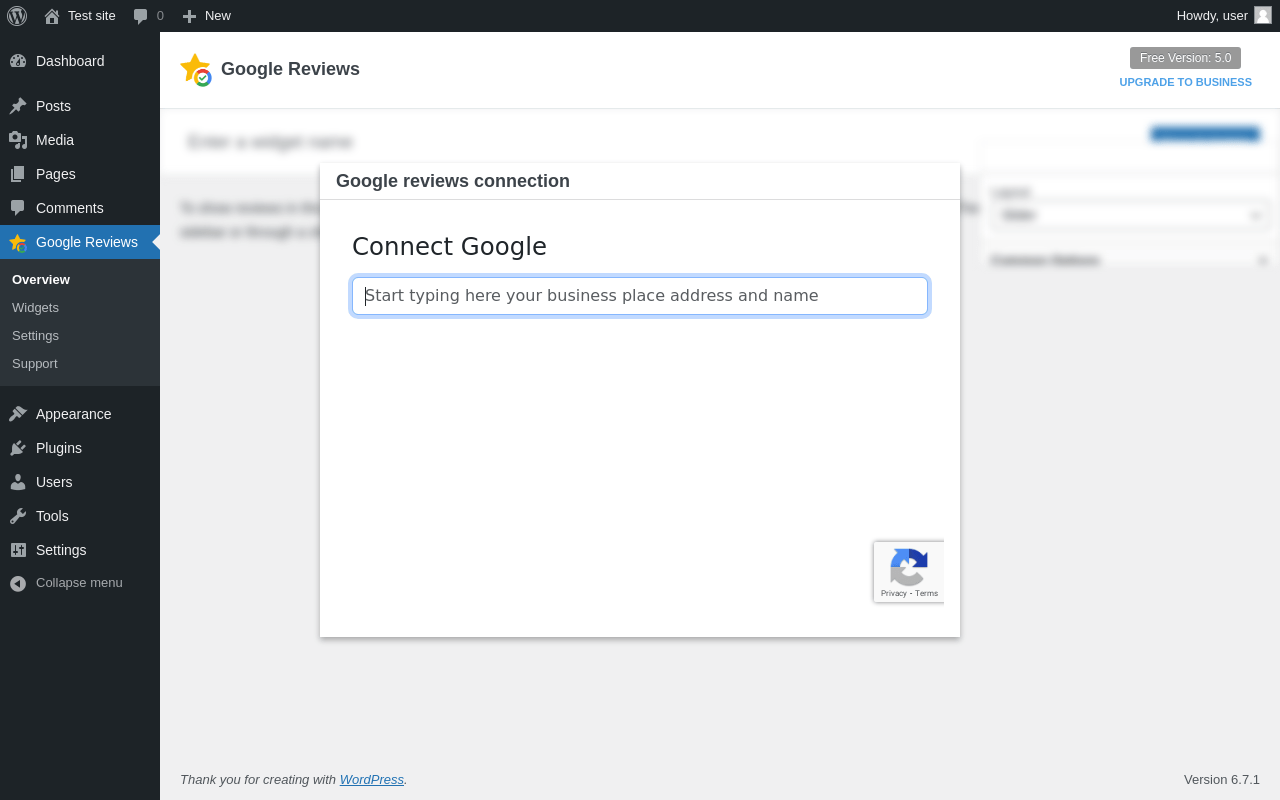Click the blurred widget name field
The width and height of the screenshot is (1280, 800).
point(270,142)
